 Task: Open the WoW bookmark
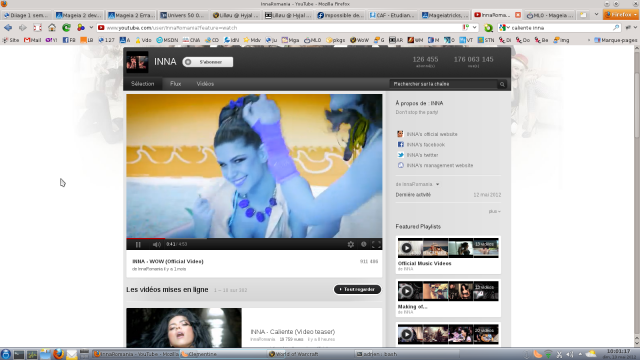tap(359, 40)
